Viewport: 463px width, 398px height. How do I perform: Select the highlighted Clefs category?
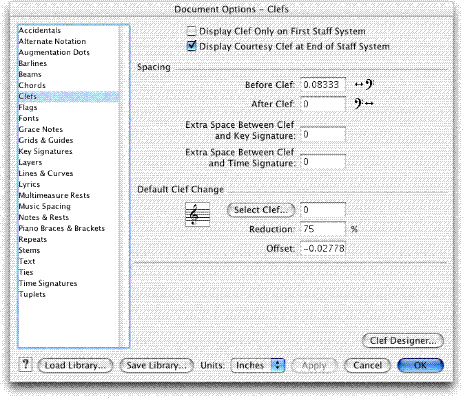pos(68,96)
